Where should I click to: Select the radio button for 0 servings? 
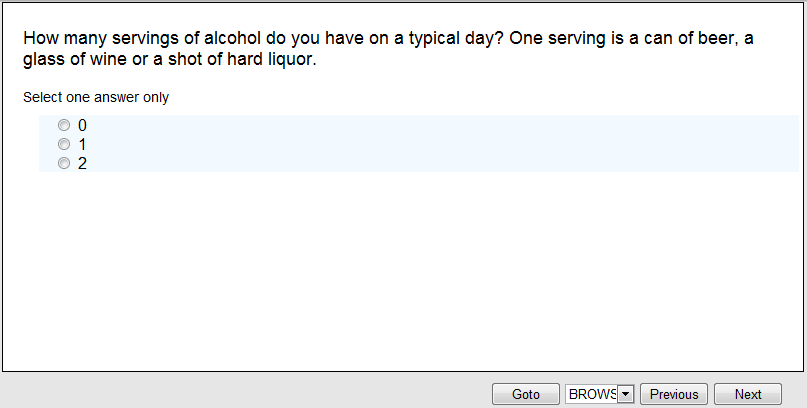64,126
